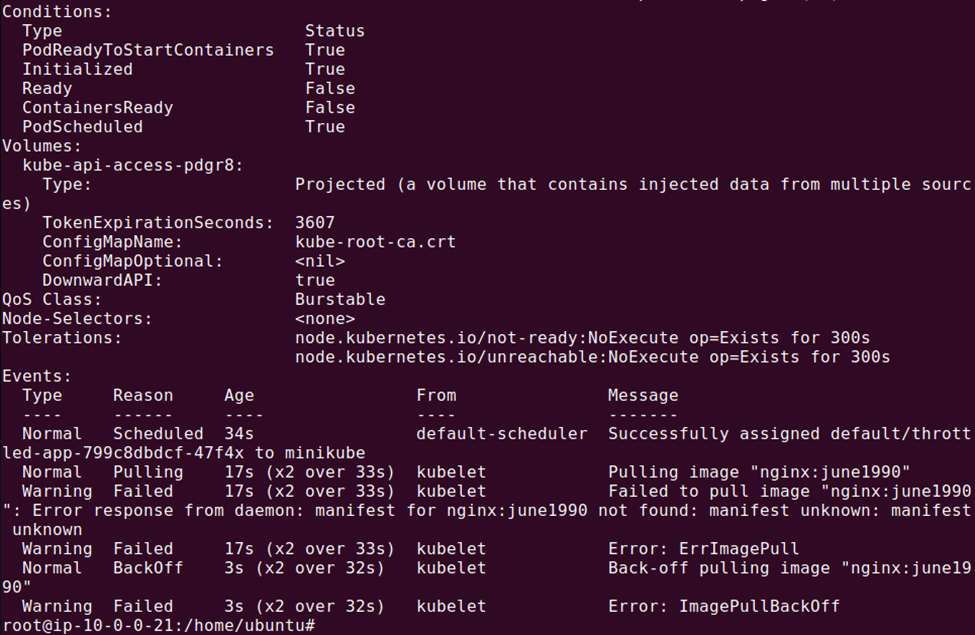Click the shell prompt at the bottom
The height and width of the screenshot is (635, 975).
pos(158,625)
